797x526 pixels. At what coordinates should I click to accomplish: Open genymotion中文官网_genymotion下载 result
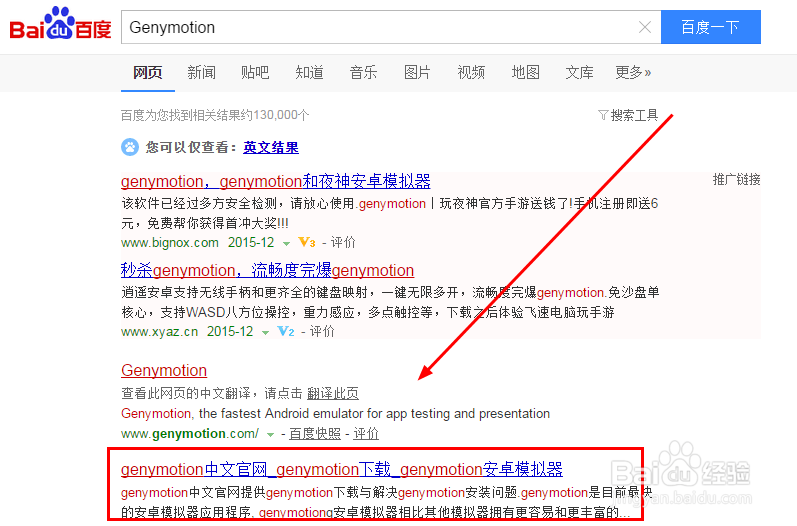point(342,470)
